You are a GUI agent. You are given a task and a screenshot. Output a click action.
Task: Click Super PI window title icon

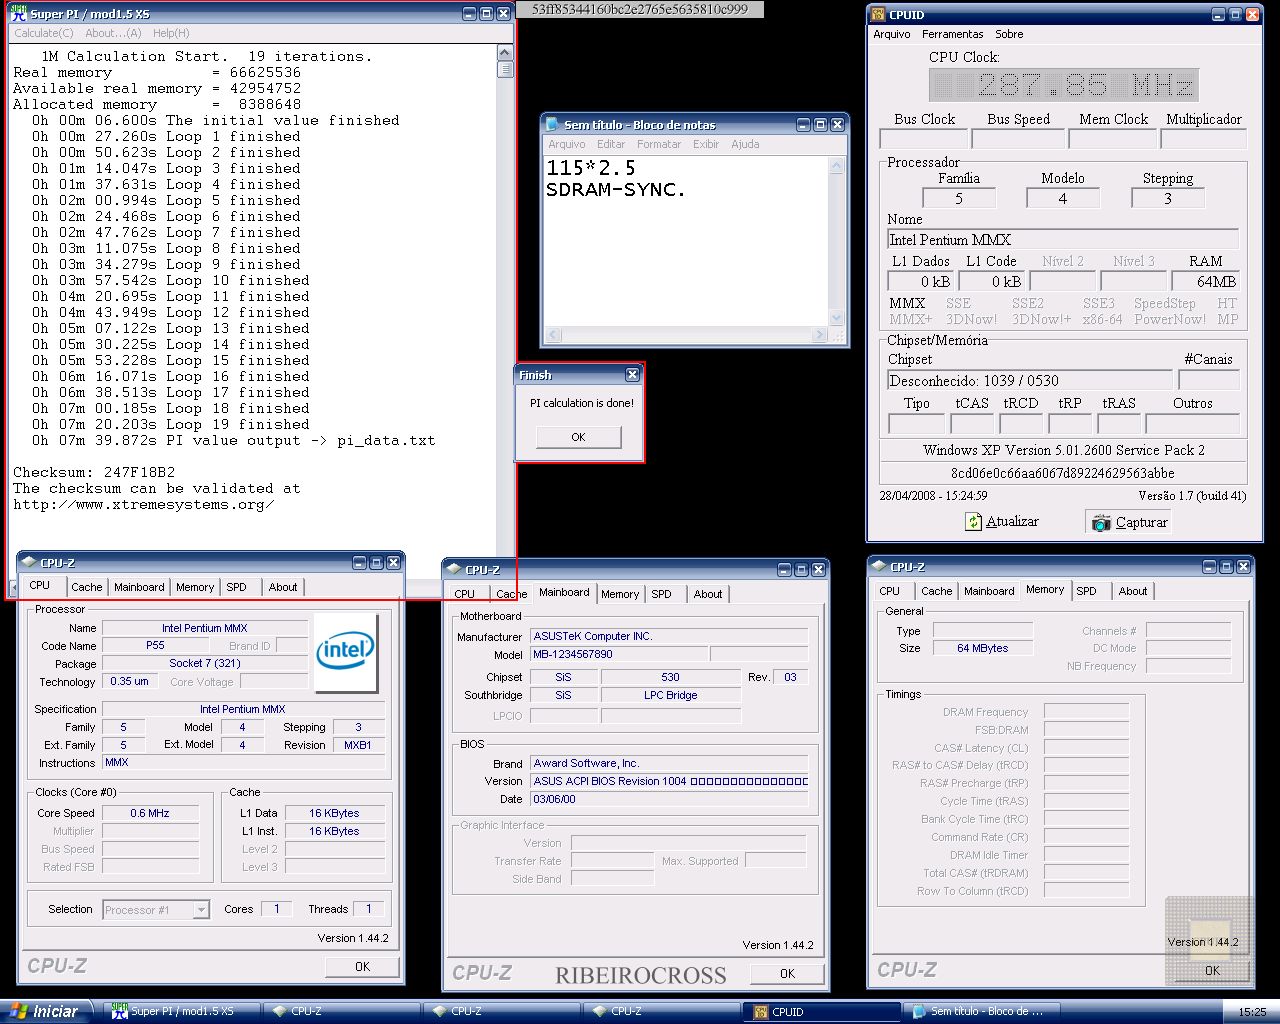[18, 14]
